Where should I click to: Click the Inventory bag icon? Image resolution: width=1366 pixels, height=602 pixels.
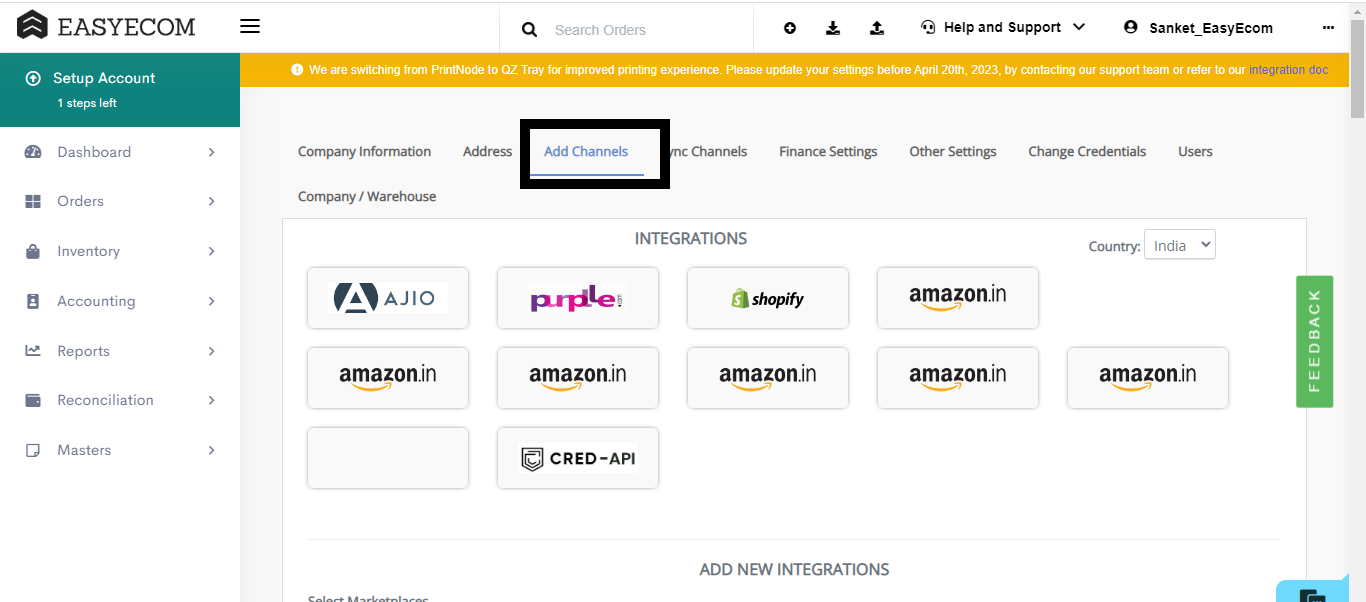pyautogui.click(x=33, y=251)
